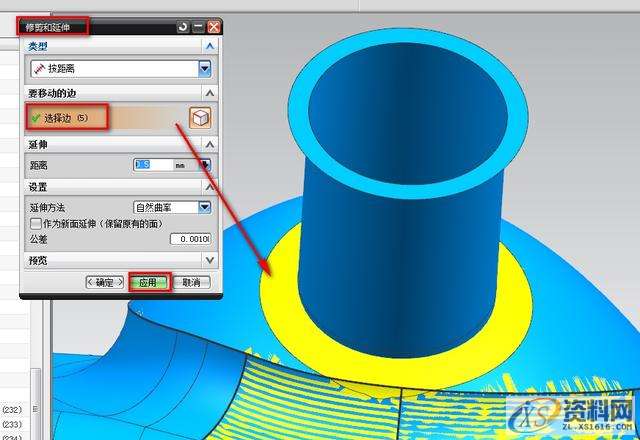Collapse the 要移动的边 section

click(x=209, y=92)
